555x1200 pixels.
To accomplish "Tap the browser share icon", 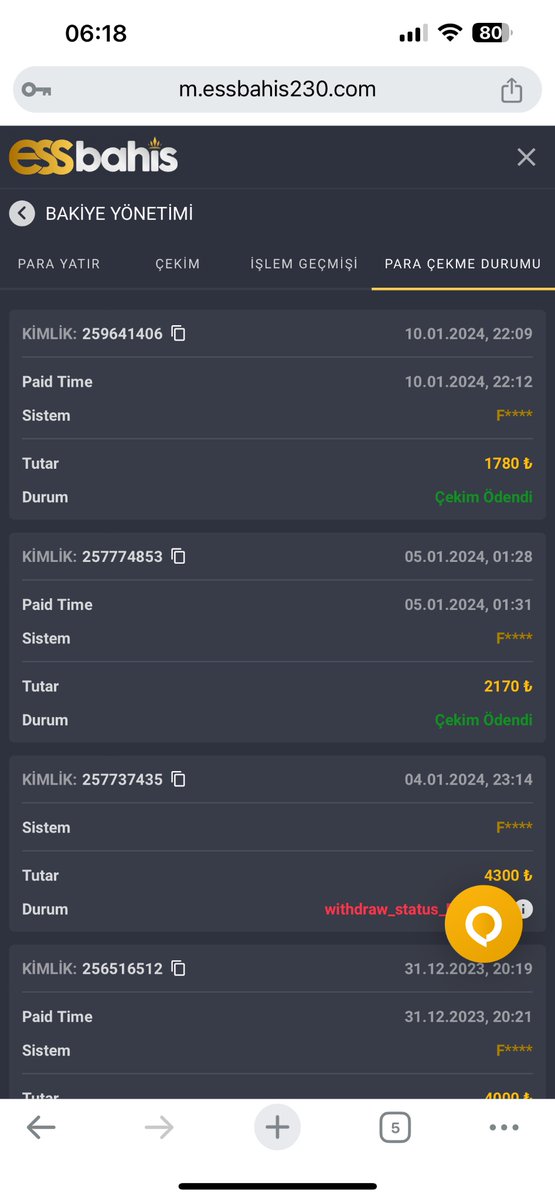I will [511, 90].
